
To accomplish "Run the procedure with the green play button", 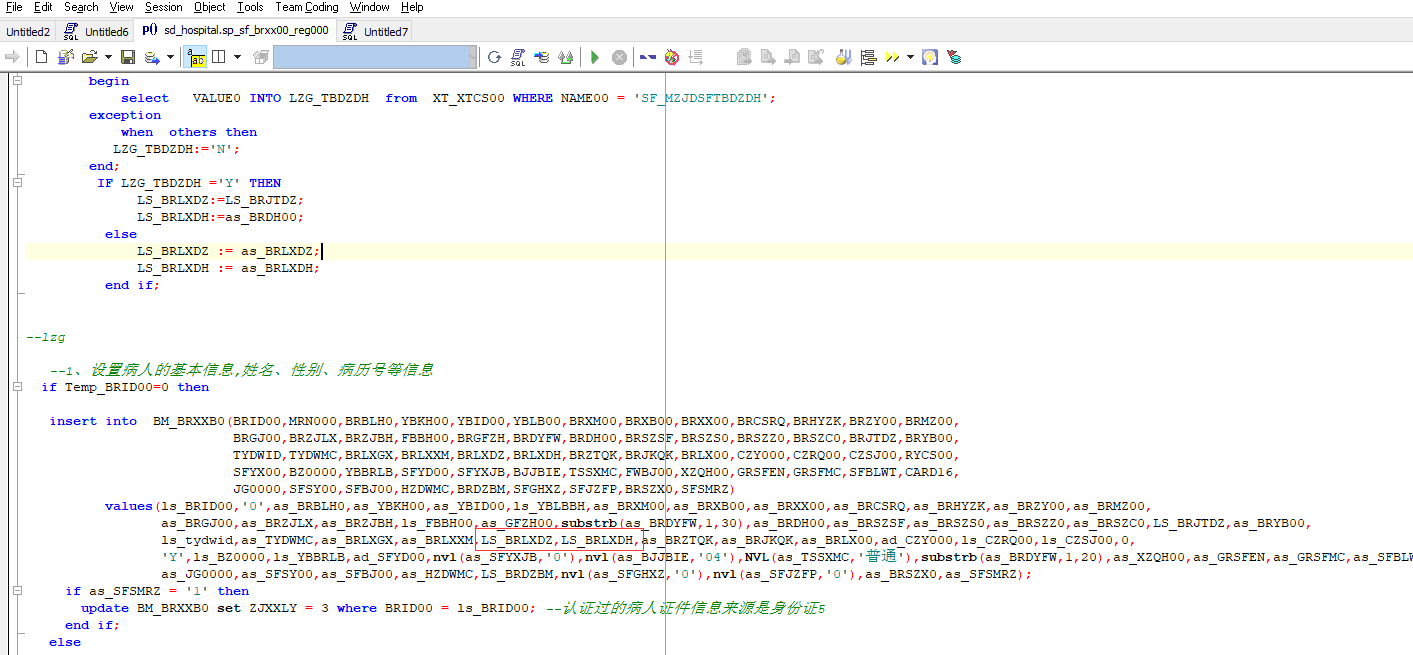I will click(x=595, y=57).
